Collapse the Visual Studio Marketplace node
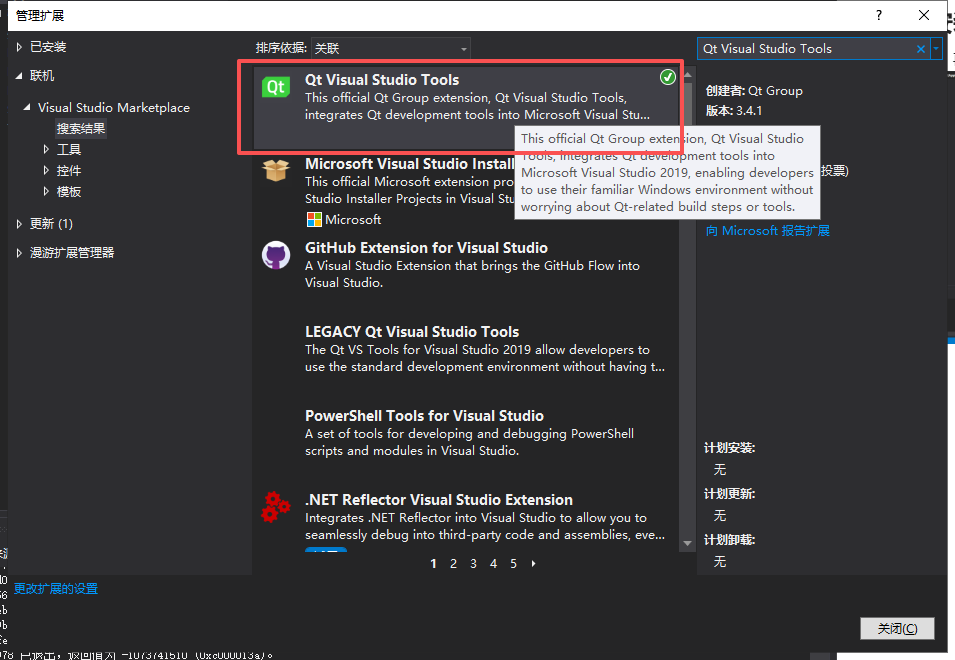This screenshot has width=955, height=660. coord(27,107)
